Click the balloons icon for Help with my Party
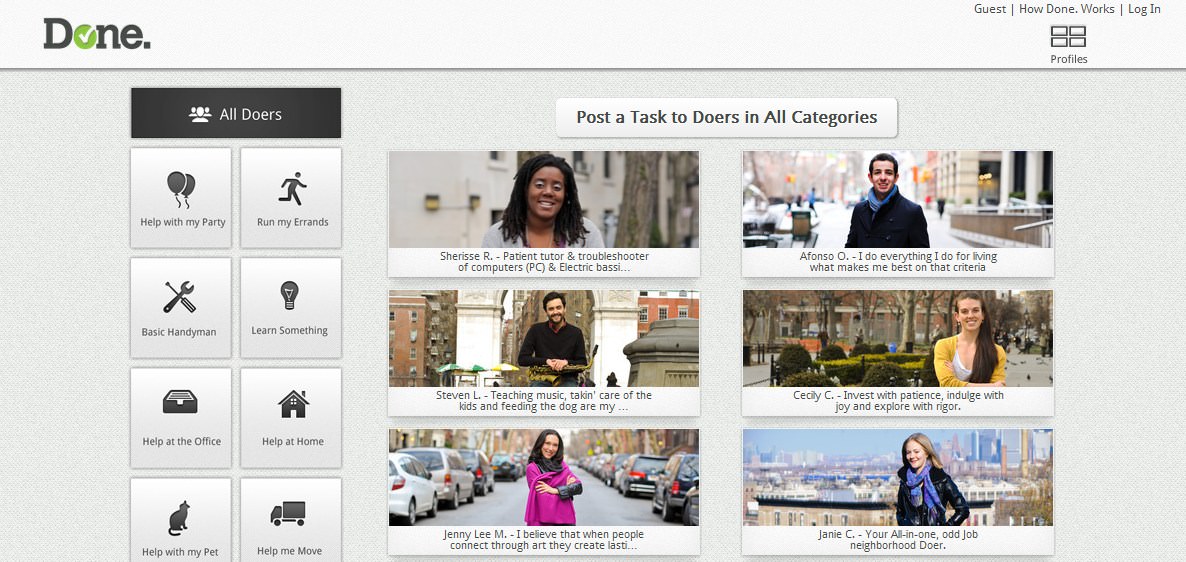1186x562 pixels. 182,189
